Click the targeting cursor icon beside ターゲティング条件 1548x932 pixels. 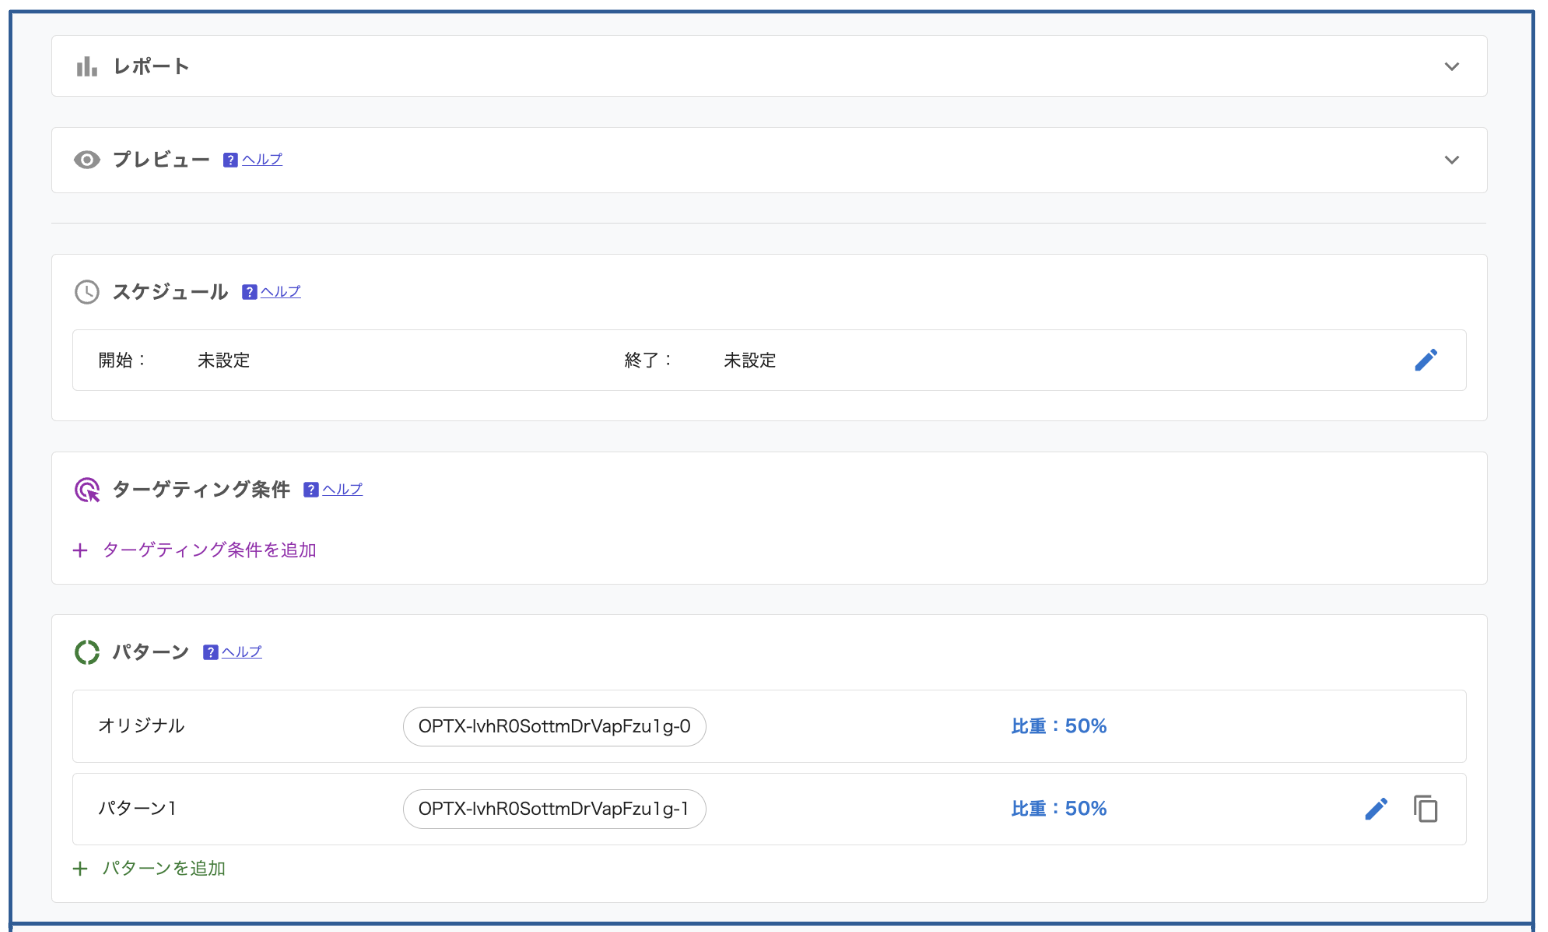click(x=87, y=490)
